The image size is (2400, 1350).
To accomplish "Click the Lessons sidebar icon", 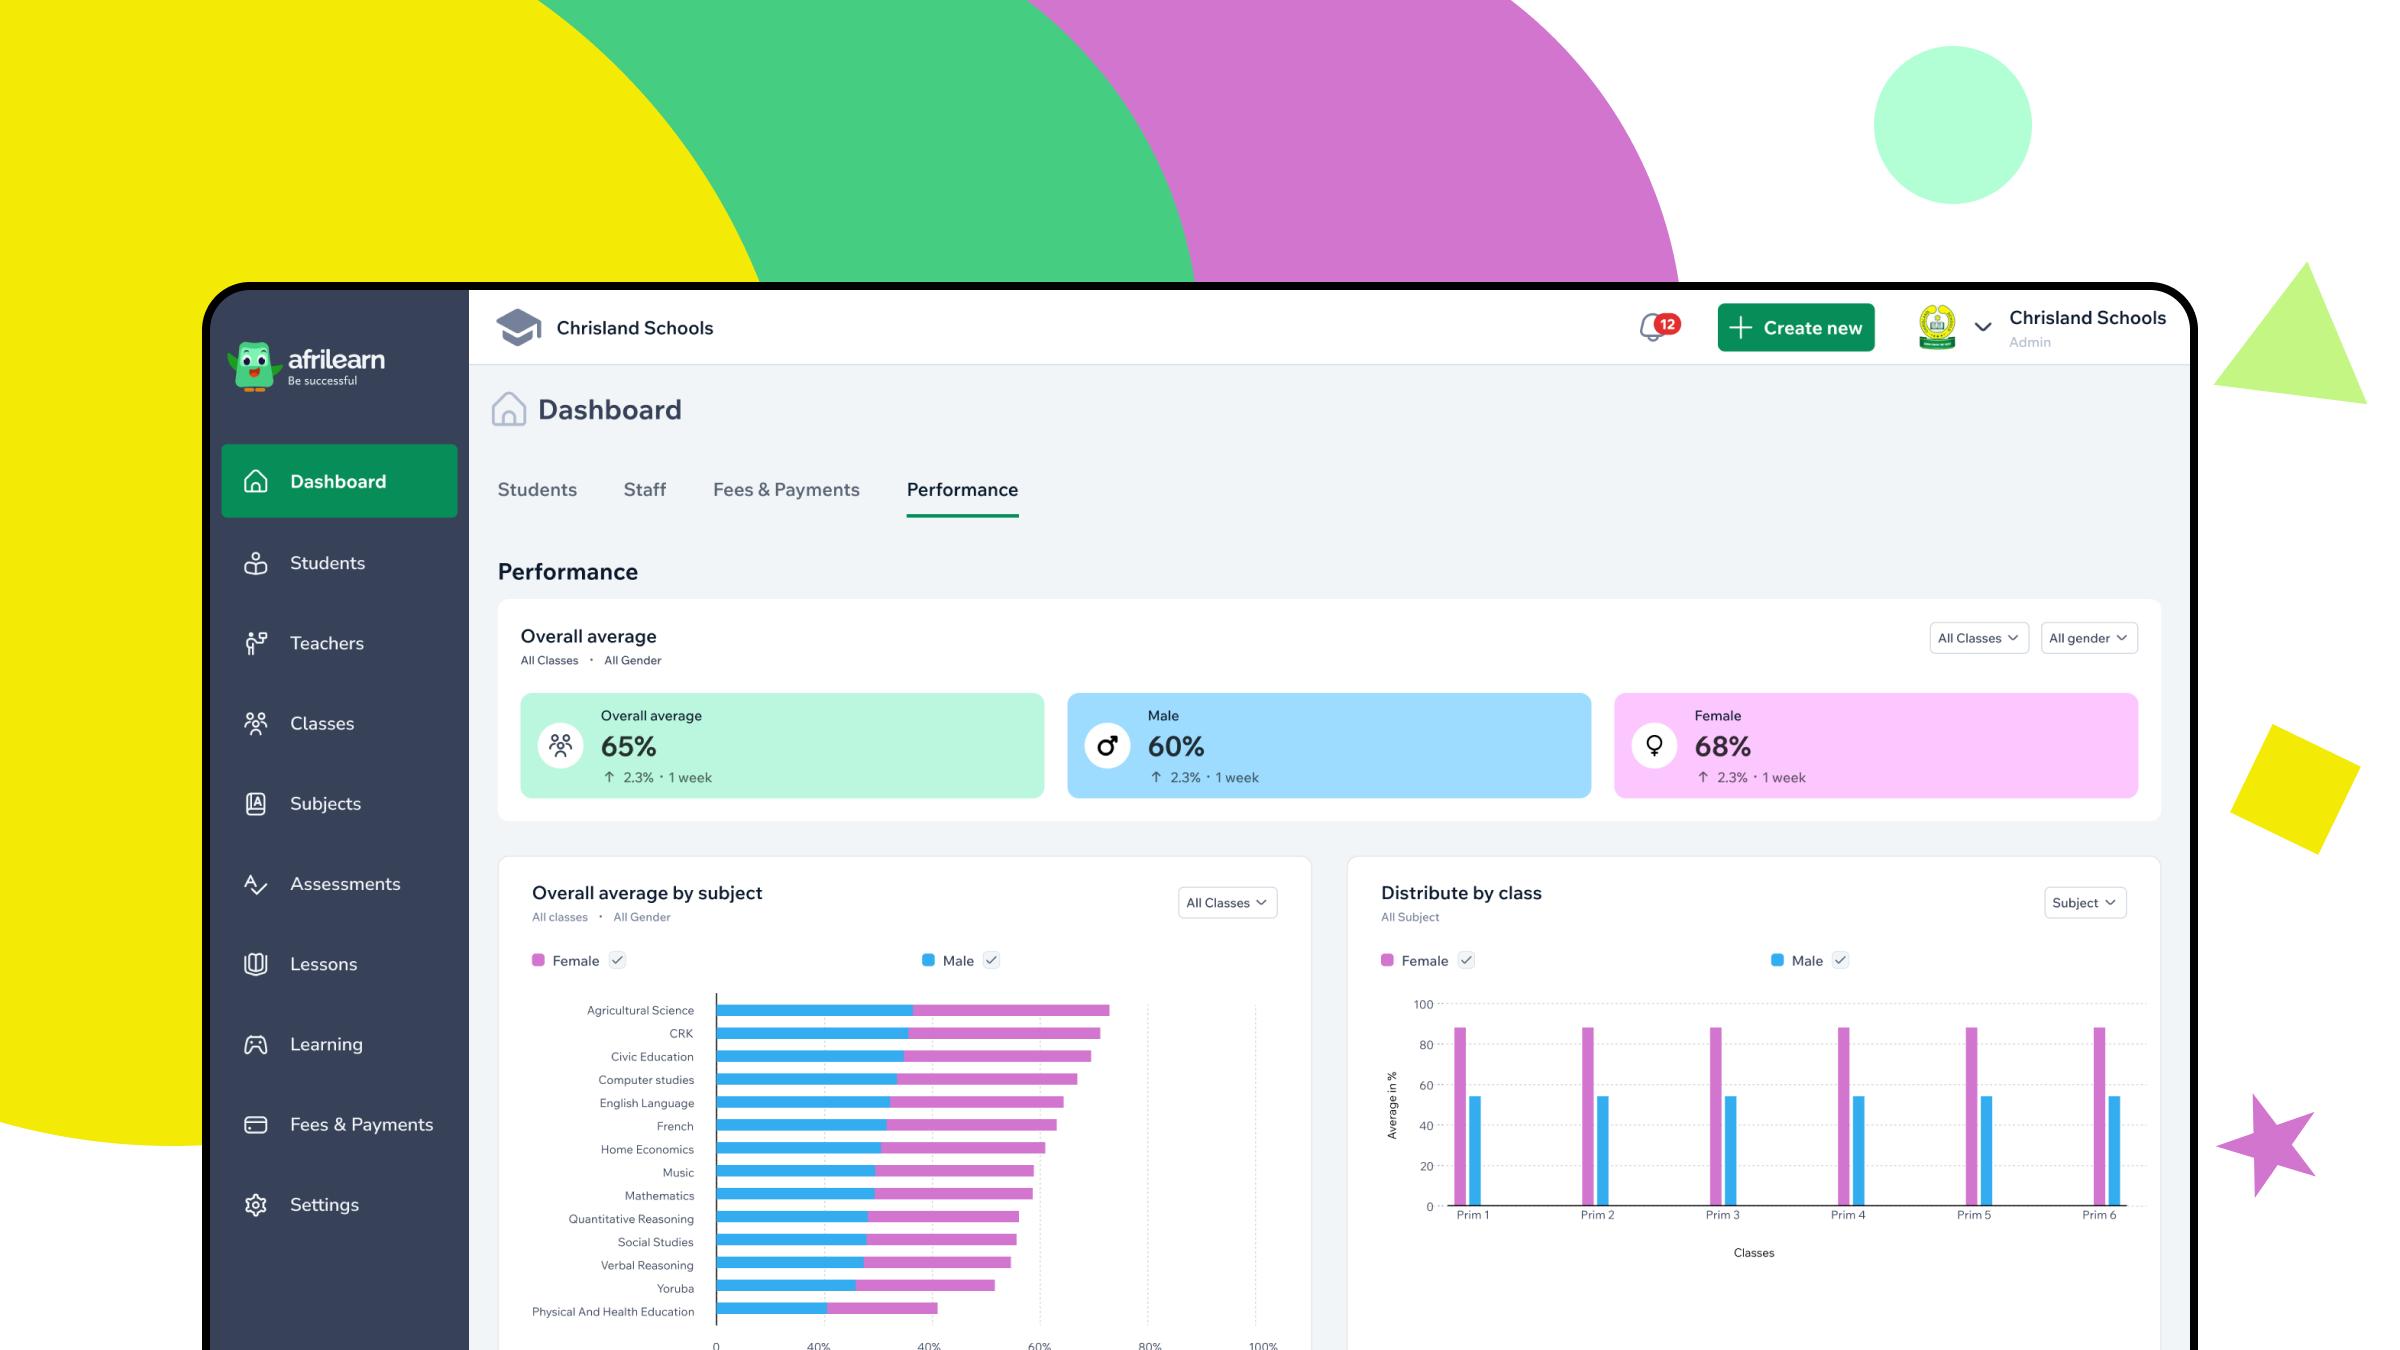I will [x=256, y=964].
